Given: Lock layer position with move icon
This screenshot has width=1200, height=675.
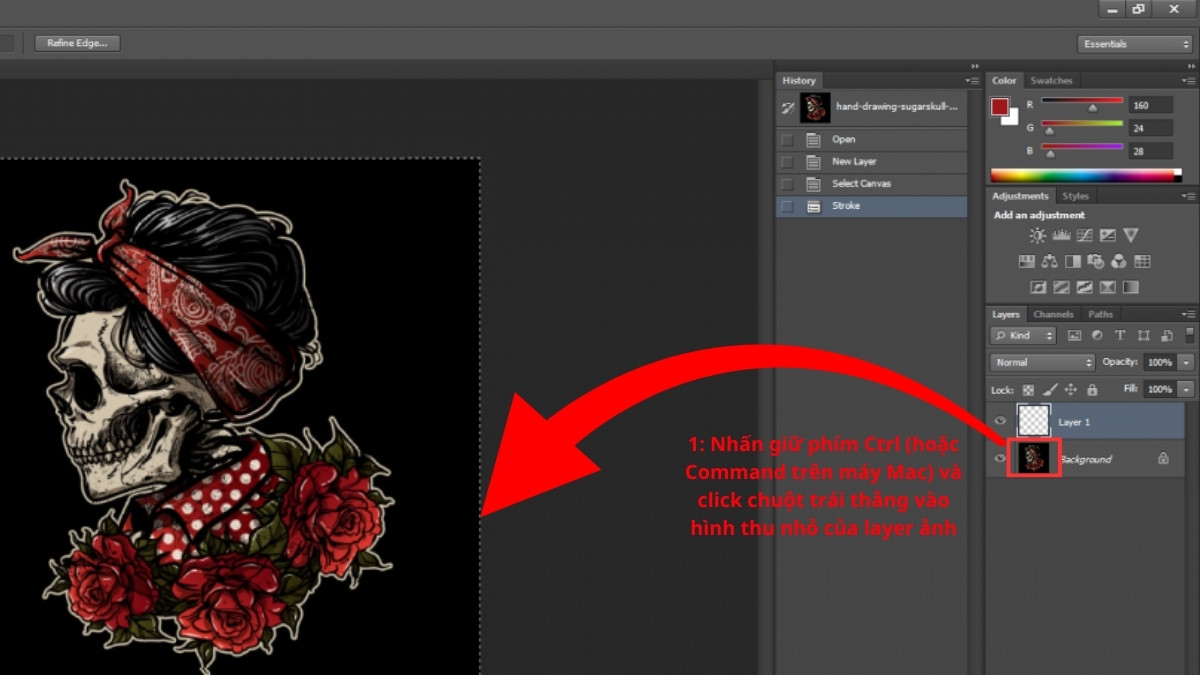Looking at the screenshot, I should pos(1071,389).
